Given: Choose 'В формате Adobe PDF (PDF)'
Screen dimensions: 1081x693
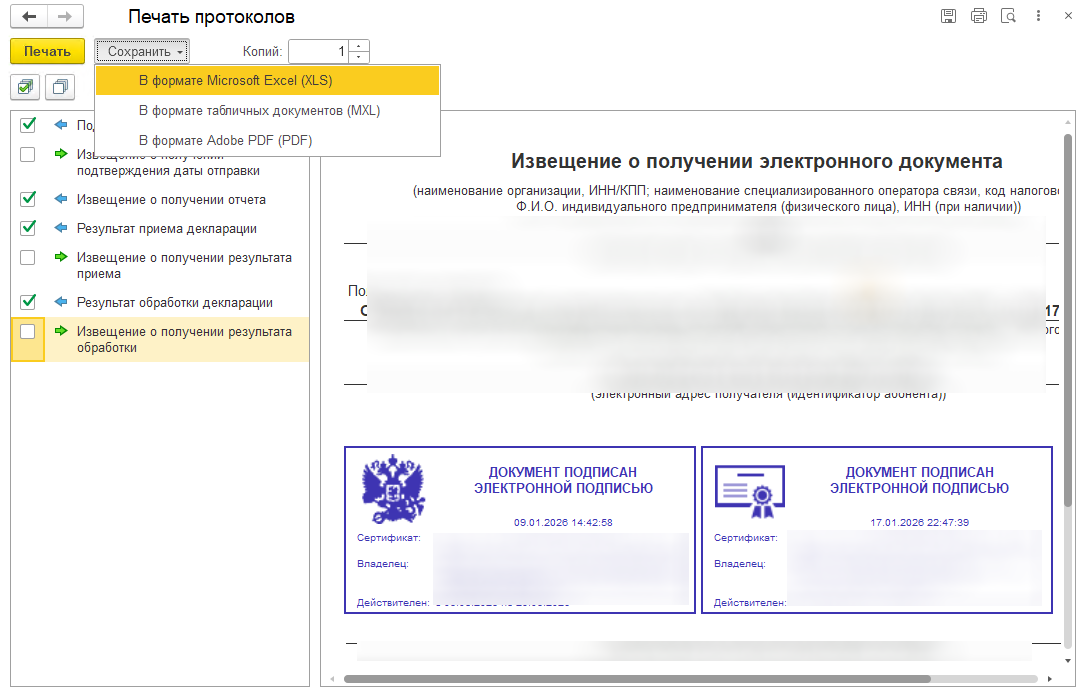Looking at the screenshot, I should point(225,140).
